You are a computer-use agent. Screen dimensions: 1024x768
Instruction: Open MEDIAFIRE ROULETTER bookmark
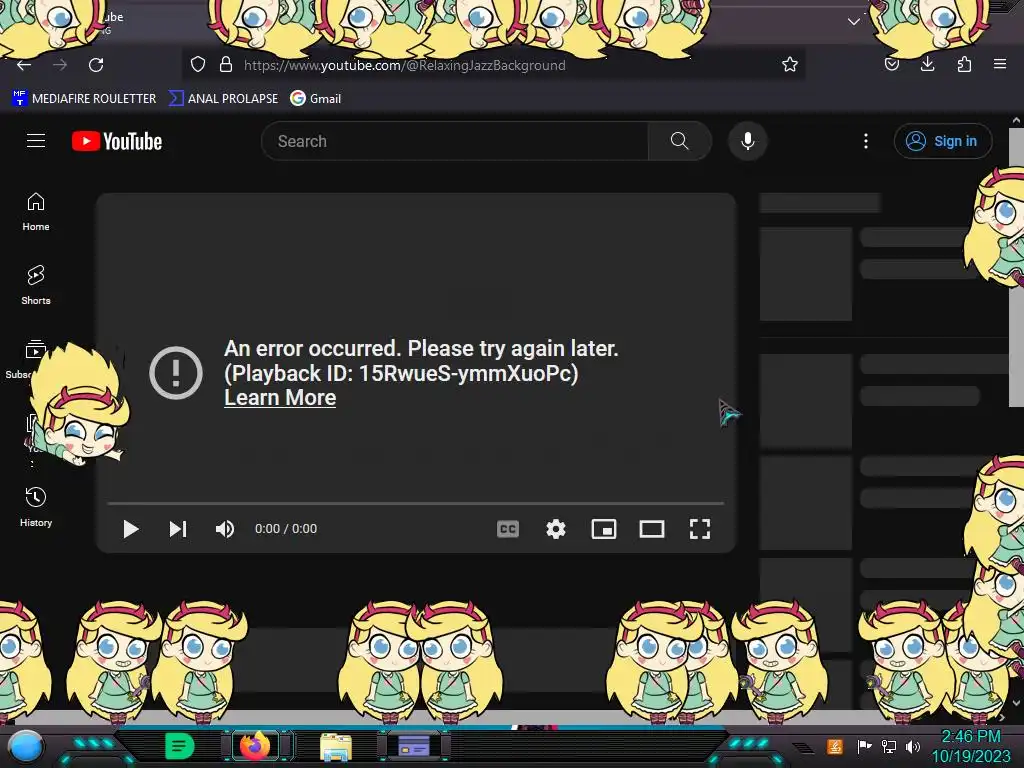84,99
